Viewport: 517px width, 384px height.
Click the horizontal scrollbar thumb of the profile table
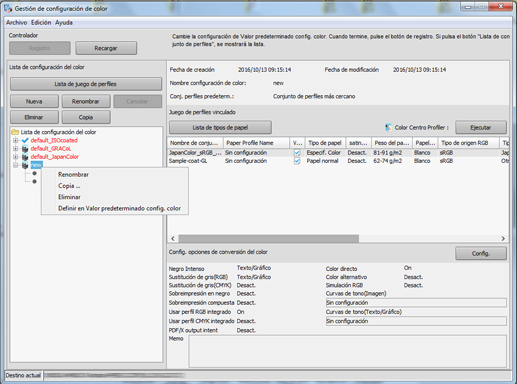(269, 239)
